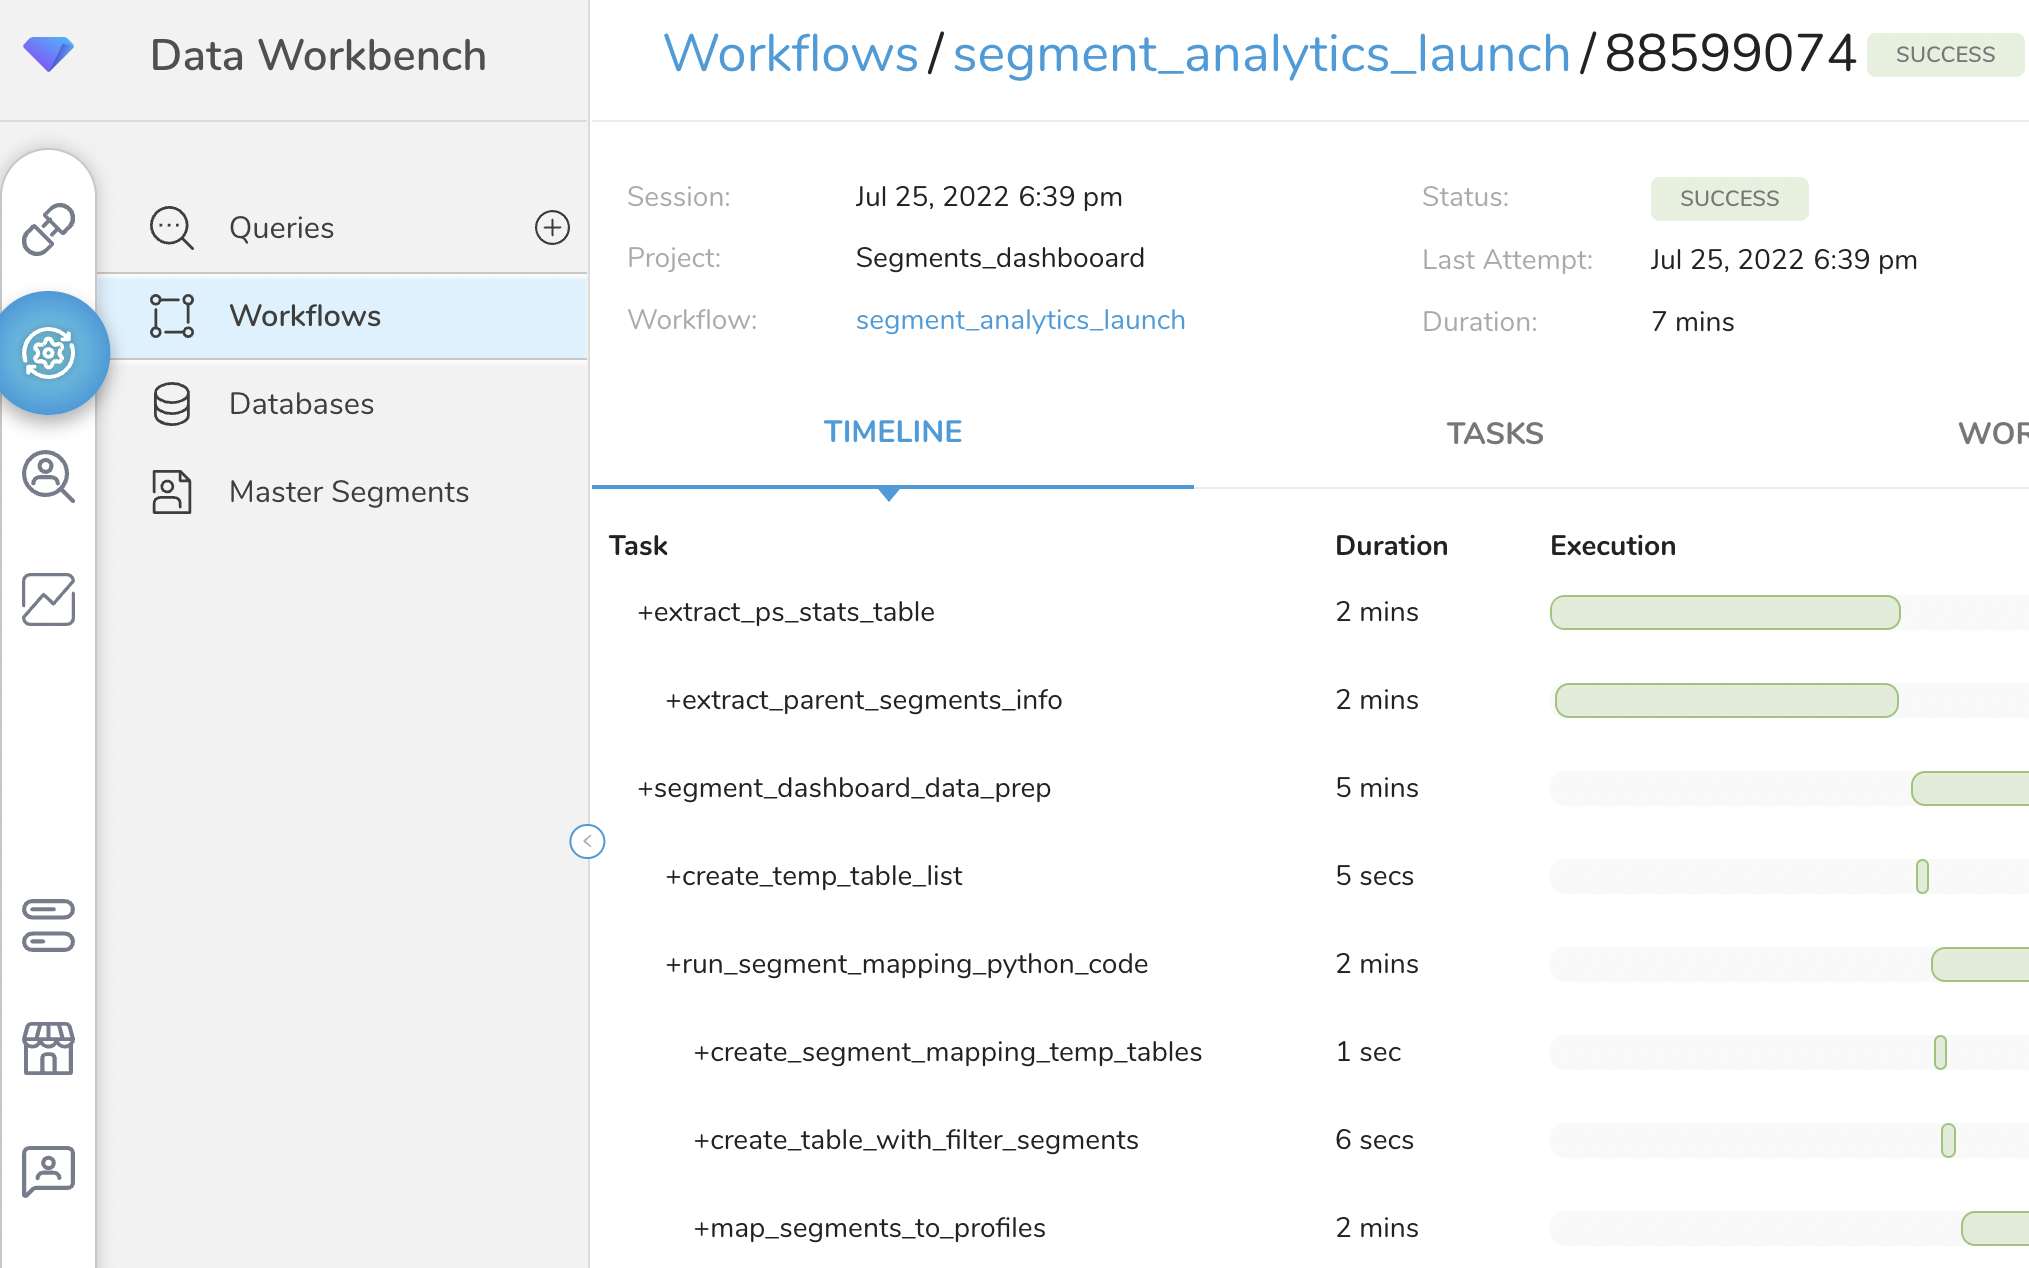Add a new query with plus icon
This screenshot has height=1268, width=2029.
coord(552,228)
